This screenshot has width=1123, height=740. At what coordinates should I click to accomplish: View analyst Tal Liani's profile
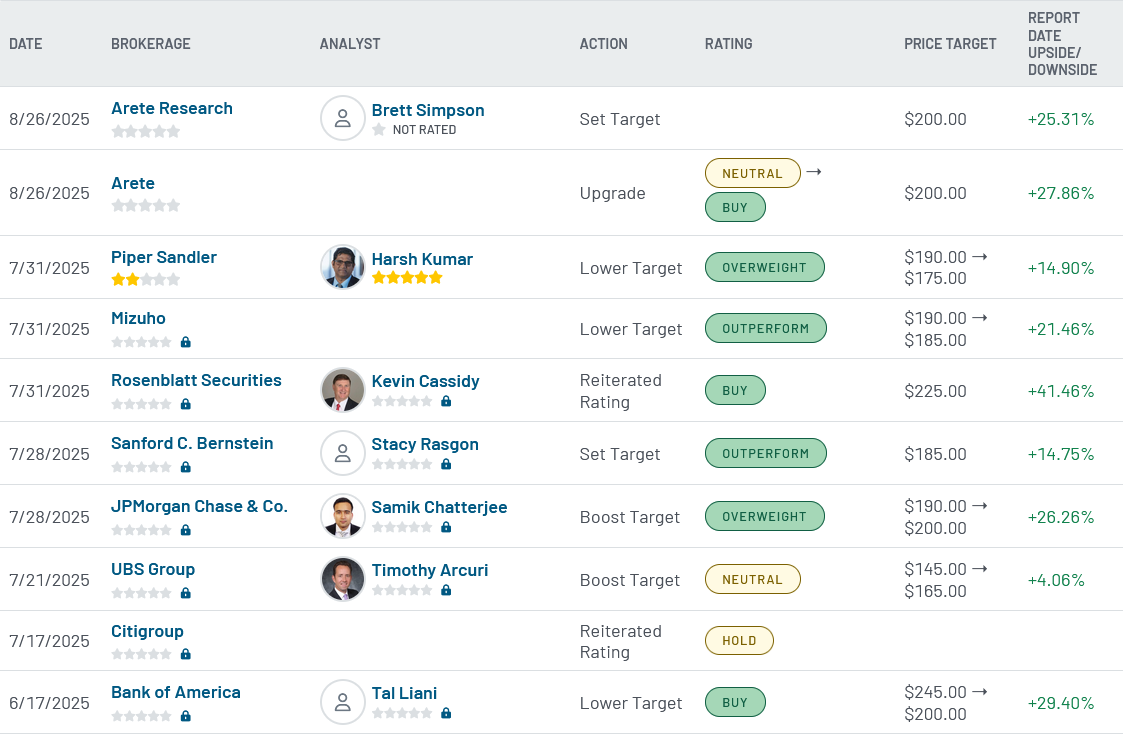[405, 693]
